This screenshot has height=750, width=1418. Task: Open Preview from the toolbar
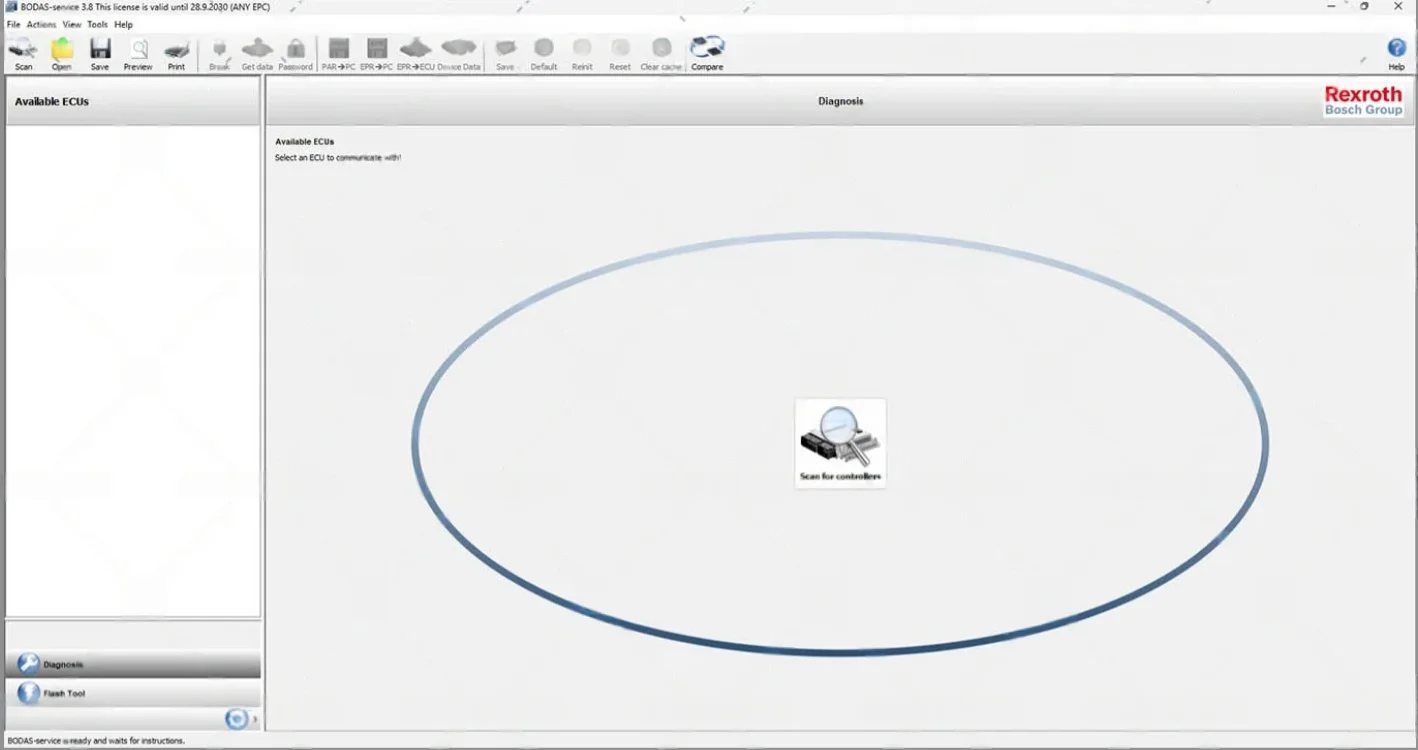click(138, 52)
